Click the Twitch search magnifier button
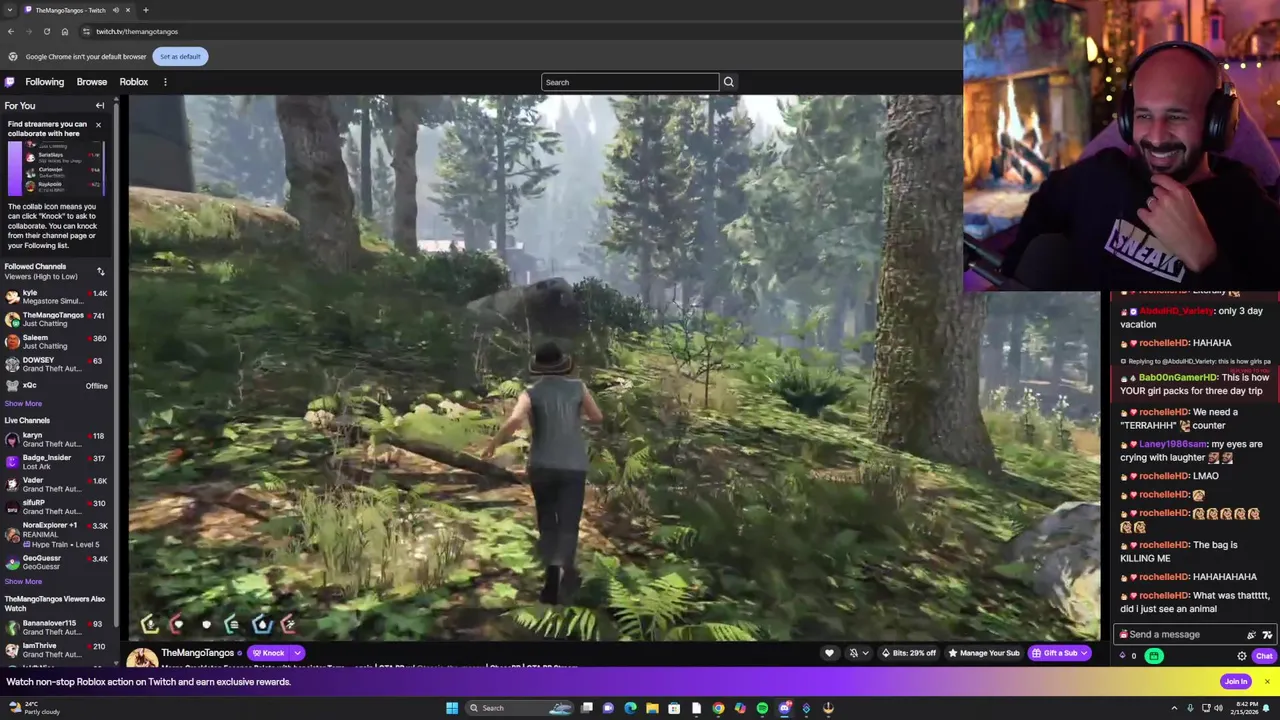1280x720 pixels. [728, 82]
